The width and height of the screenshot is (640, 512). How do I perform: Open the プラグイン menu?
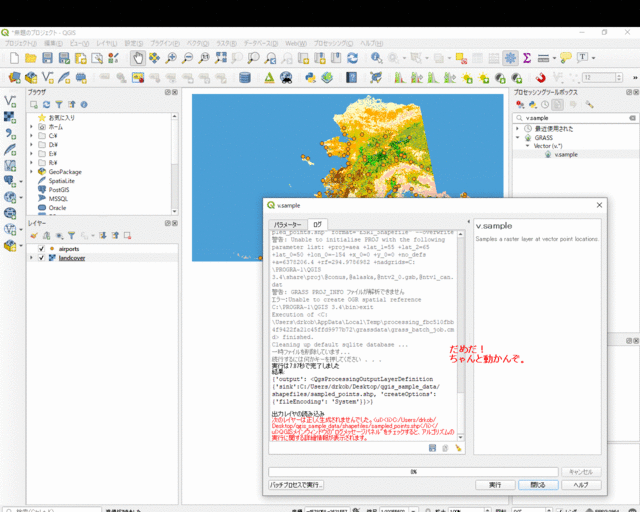pyautogui.click(x=164, y=43)
